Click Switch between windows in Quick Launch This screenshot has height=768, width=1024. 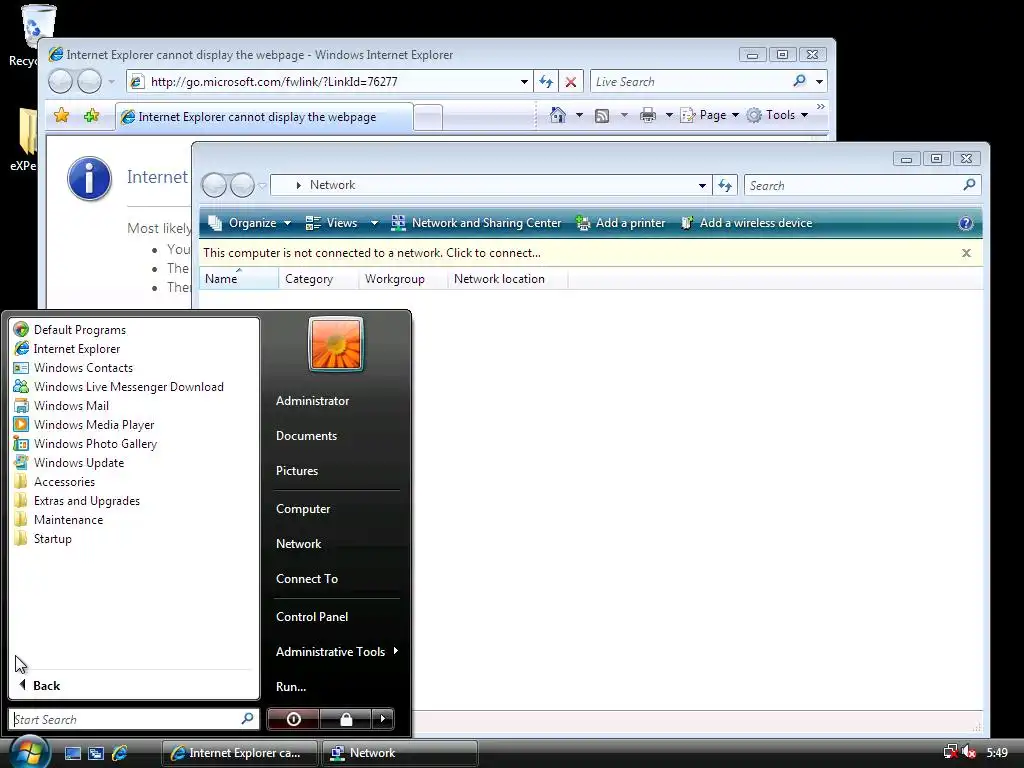point(96,753)
